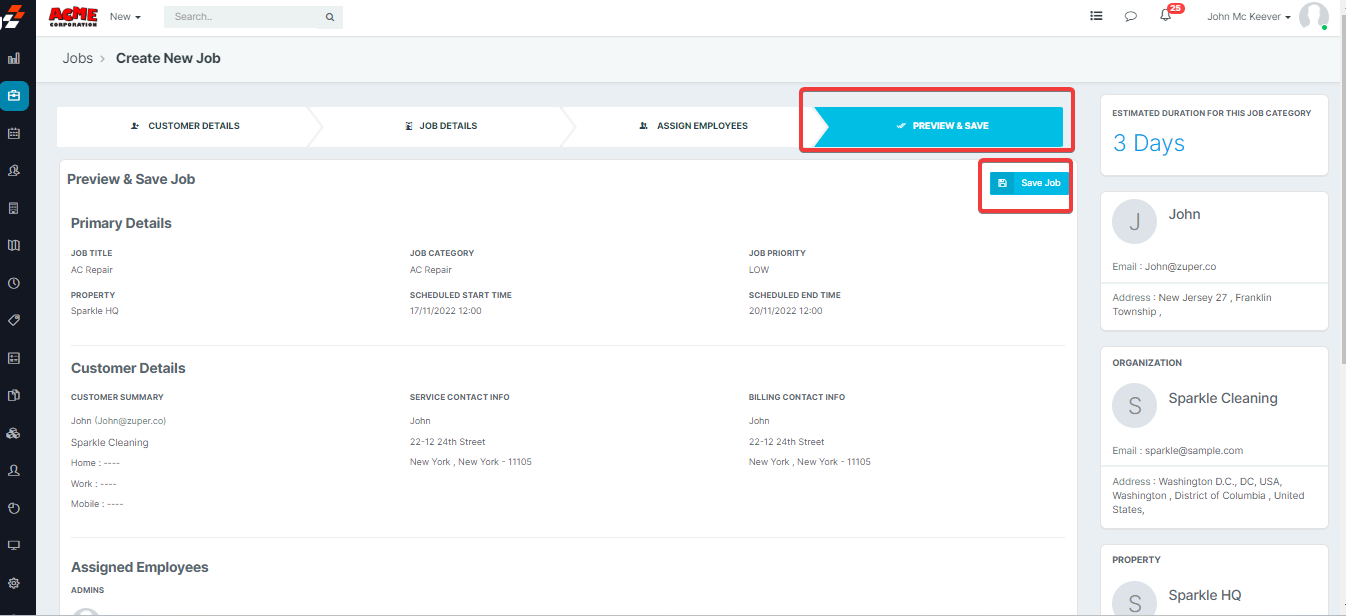The image size is (1346, 616).
Task: Click the John customer avatar circle
Action: coord(1134,222)
